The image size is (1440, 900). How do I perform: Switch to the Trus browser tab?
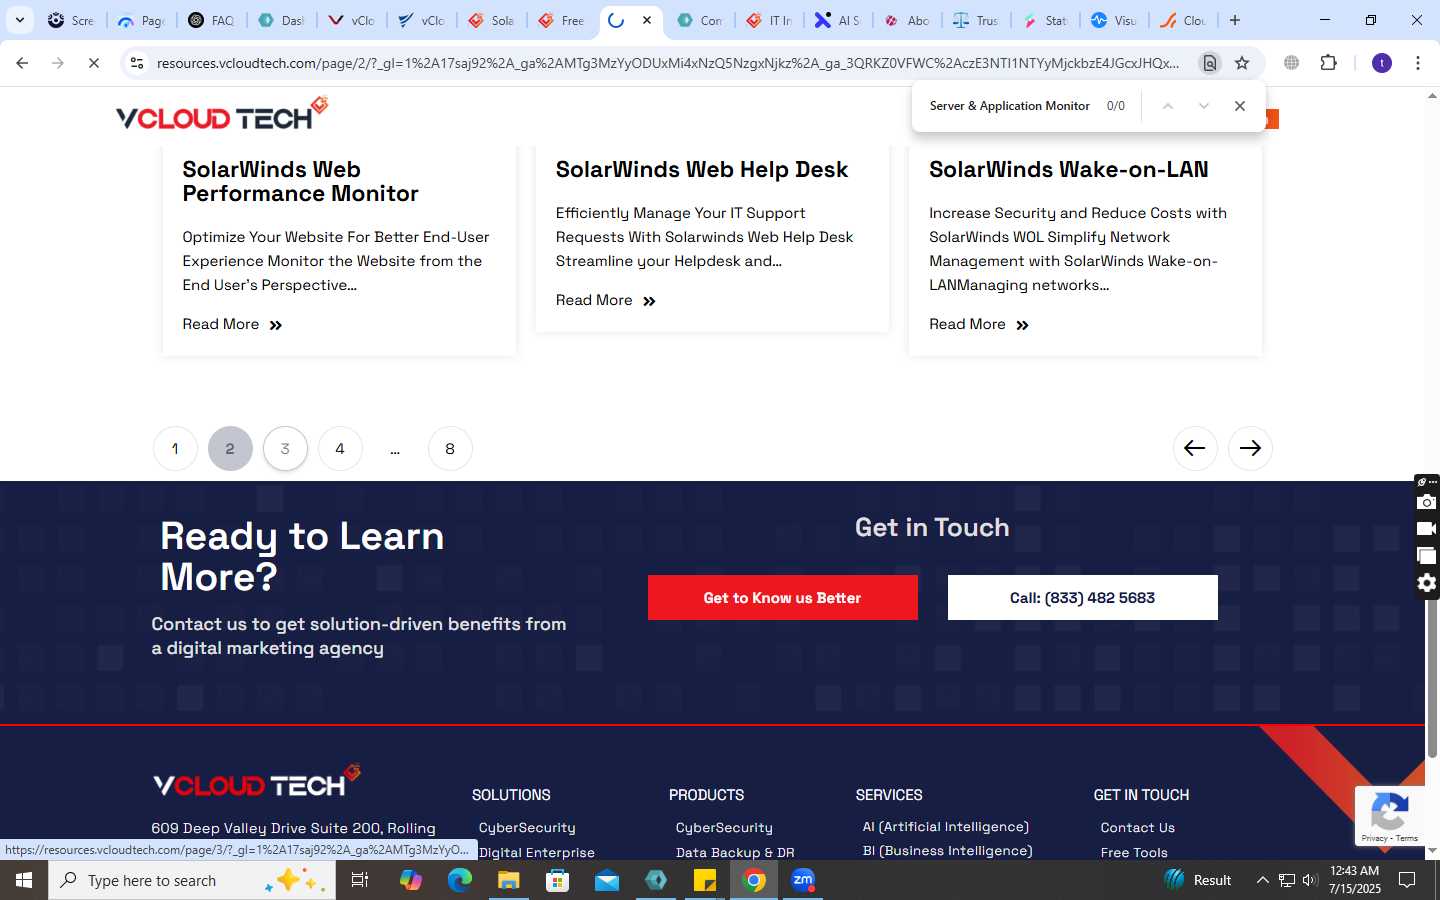976,20
